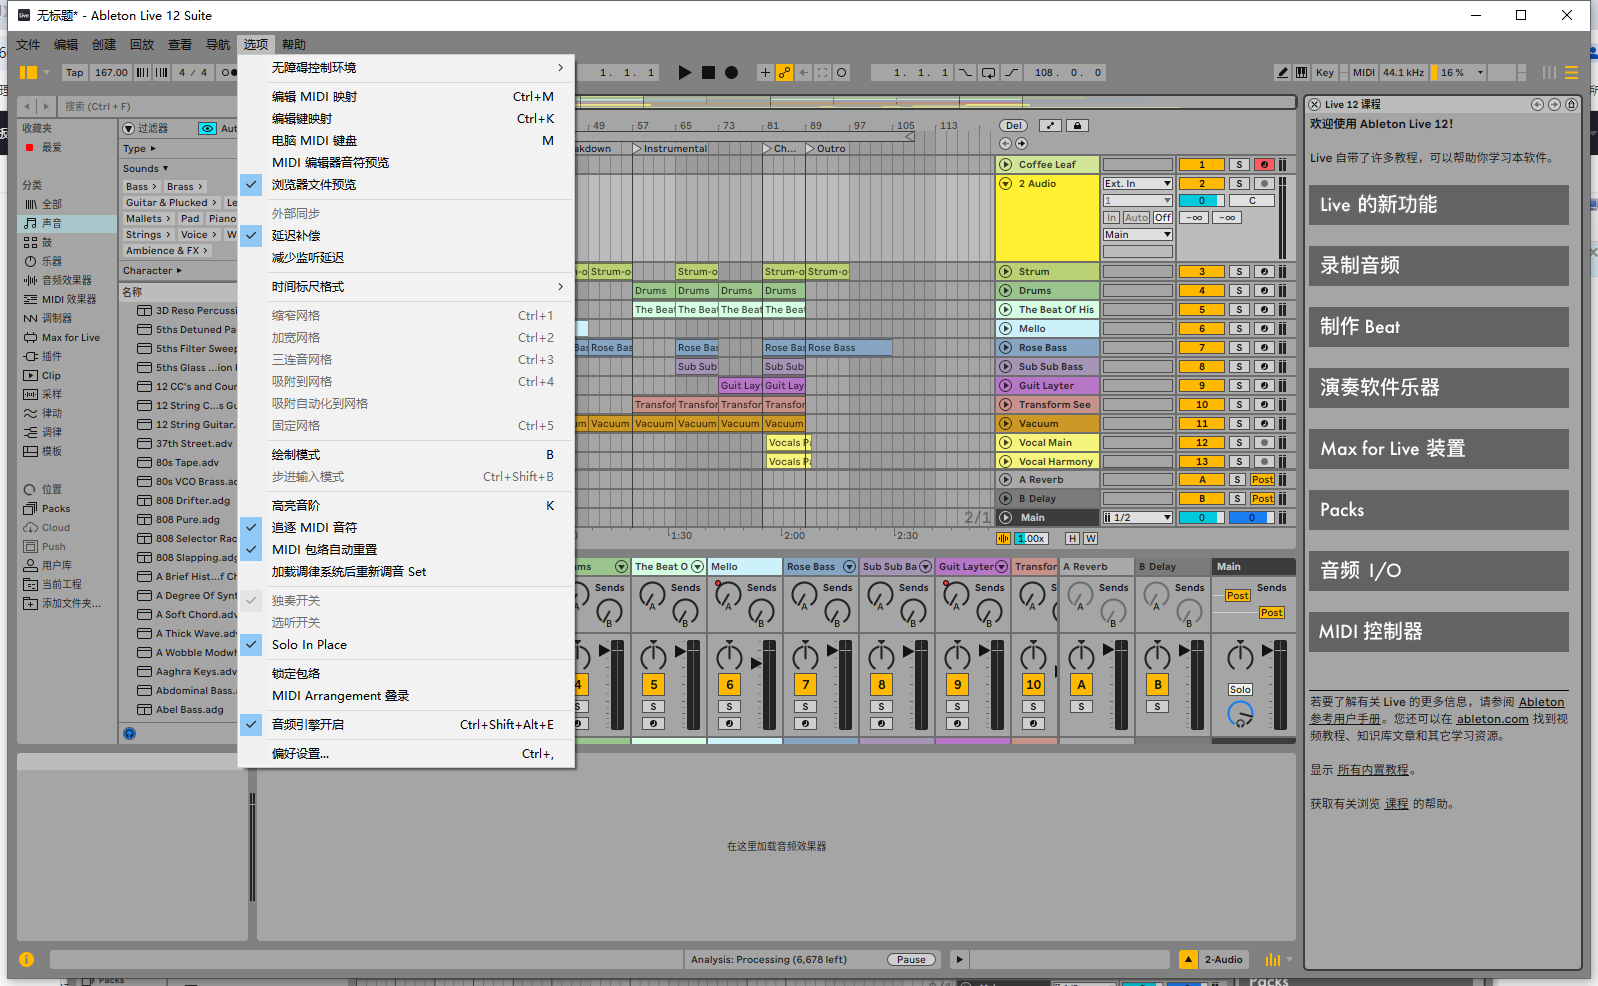Open the Ext. In input dropdown

(x=1137, y=184)
